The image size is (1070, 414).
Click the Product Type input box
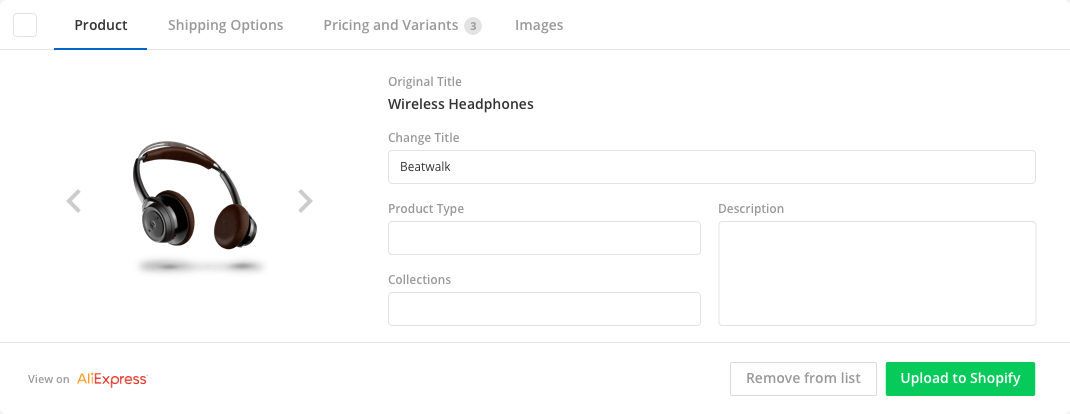tap(544, 238)
